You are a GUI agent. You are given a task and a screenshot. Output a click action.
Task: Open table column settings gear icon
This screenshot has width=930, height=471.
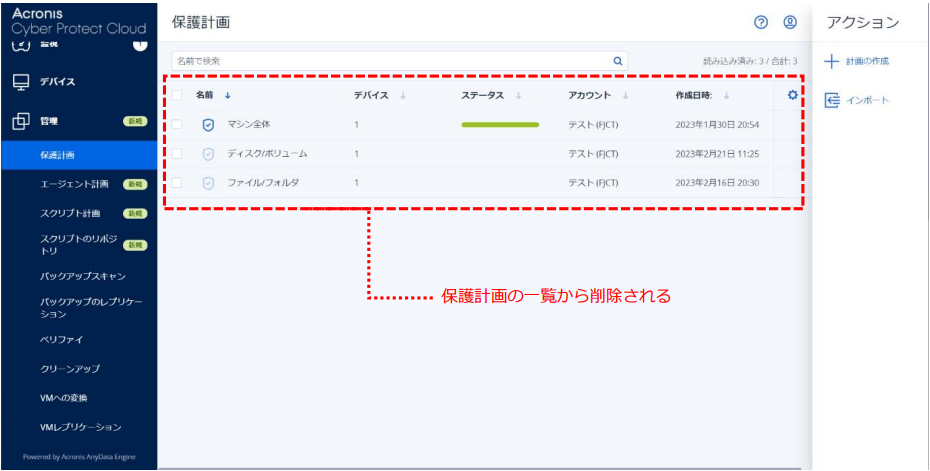click(793, 95)
